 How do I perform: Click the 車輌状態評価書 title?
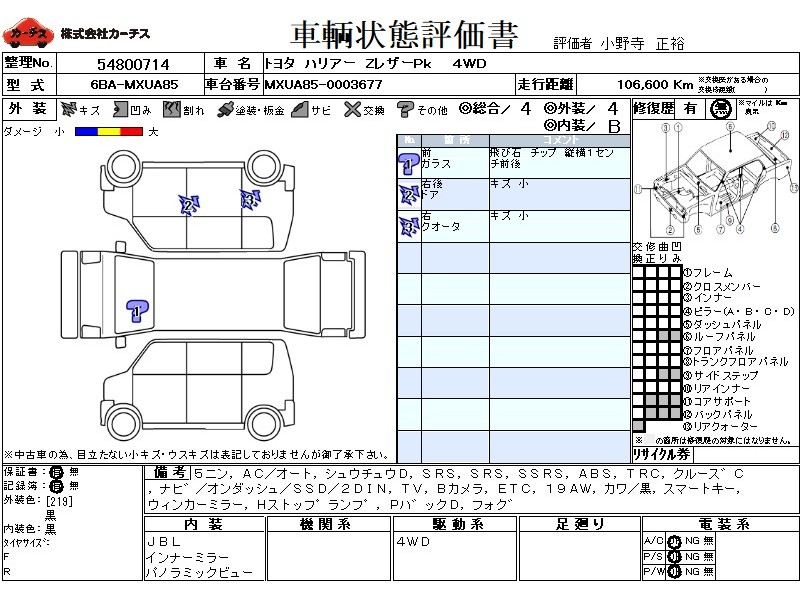point(404,35)
